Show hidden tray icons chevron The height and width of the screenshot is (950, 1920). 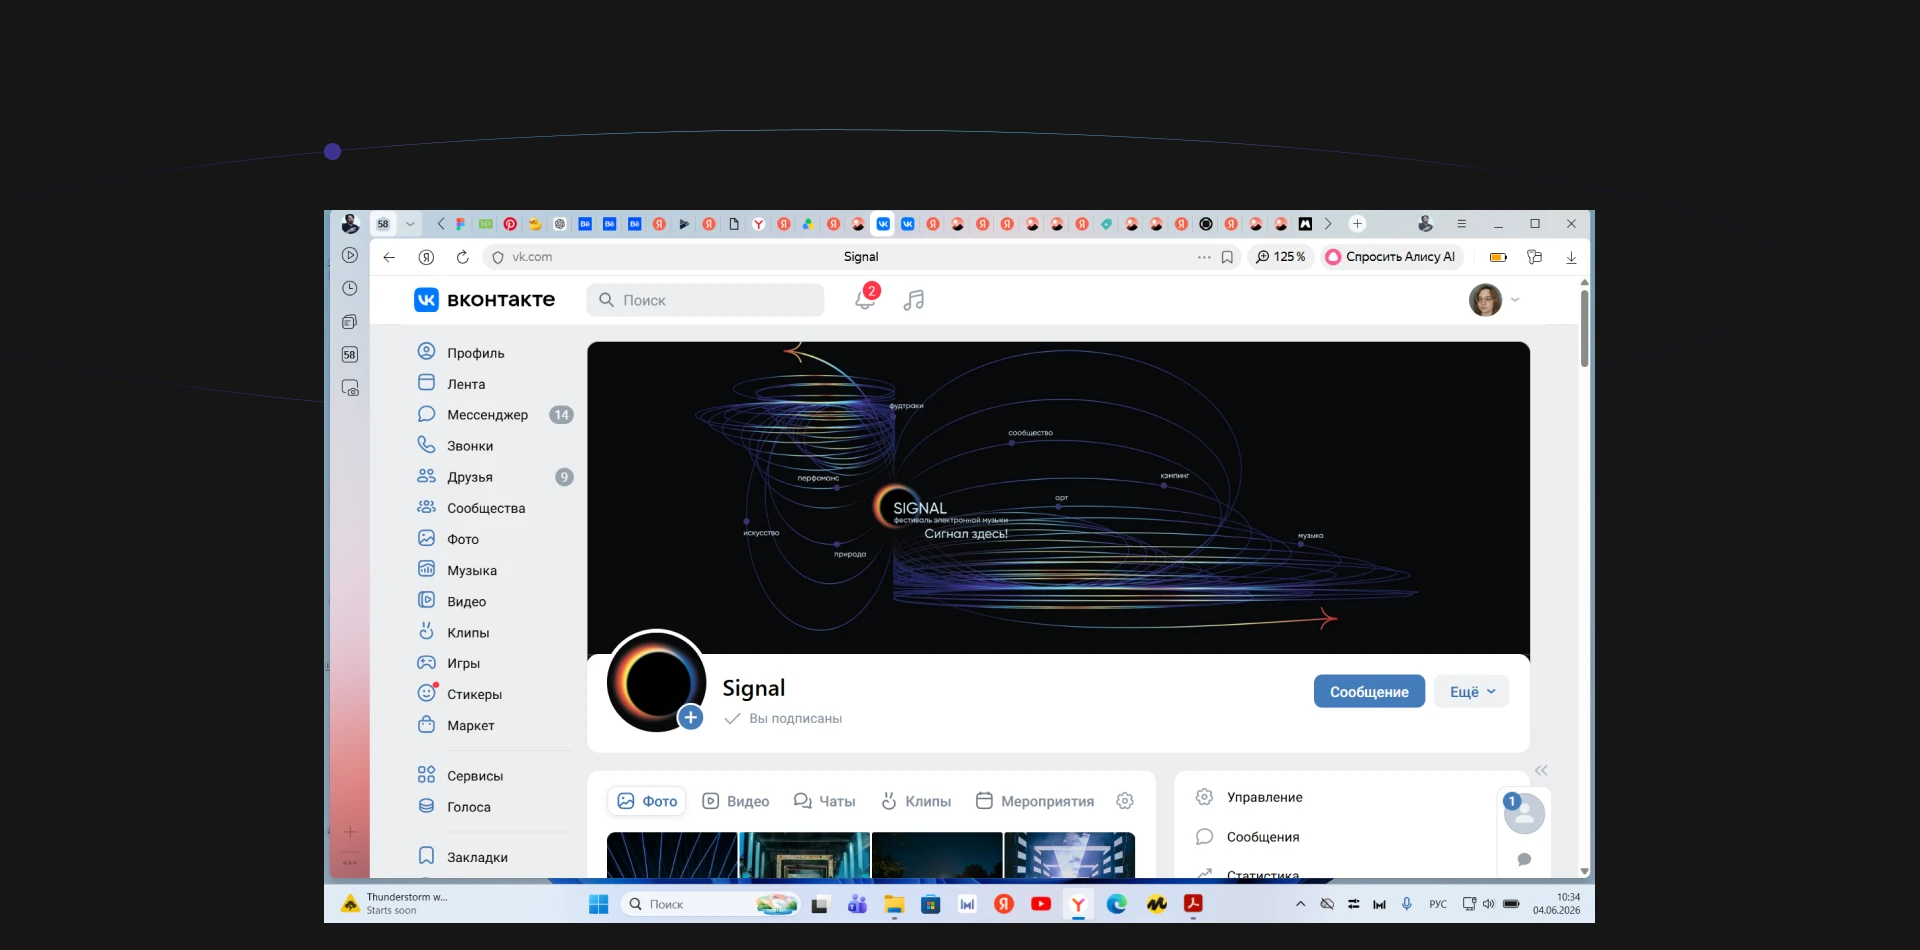[x=1300, y=904]
